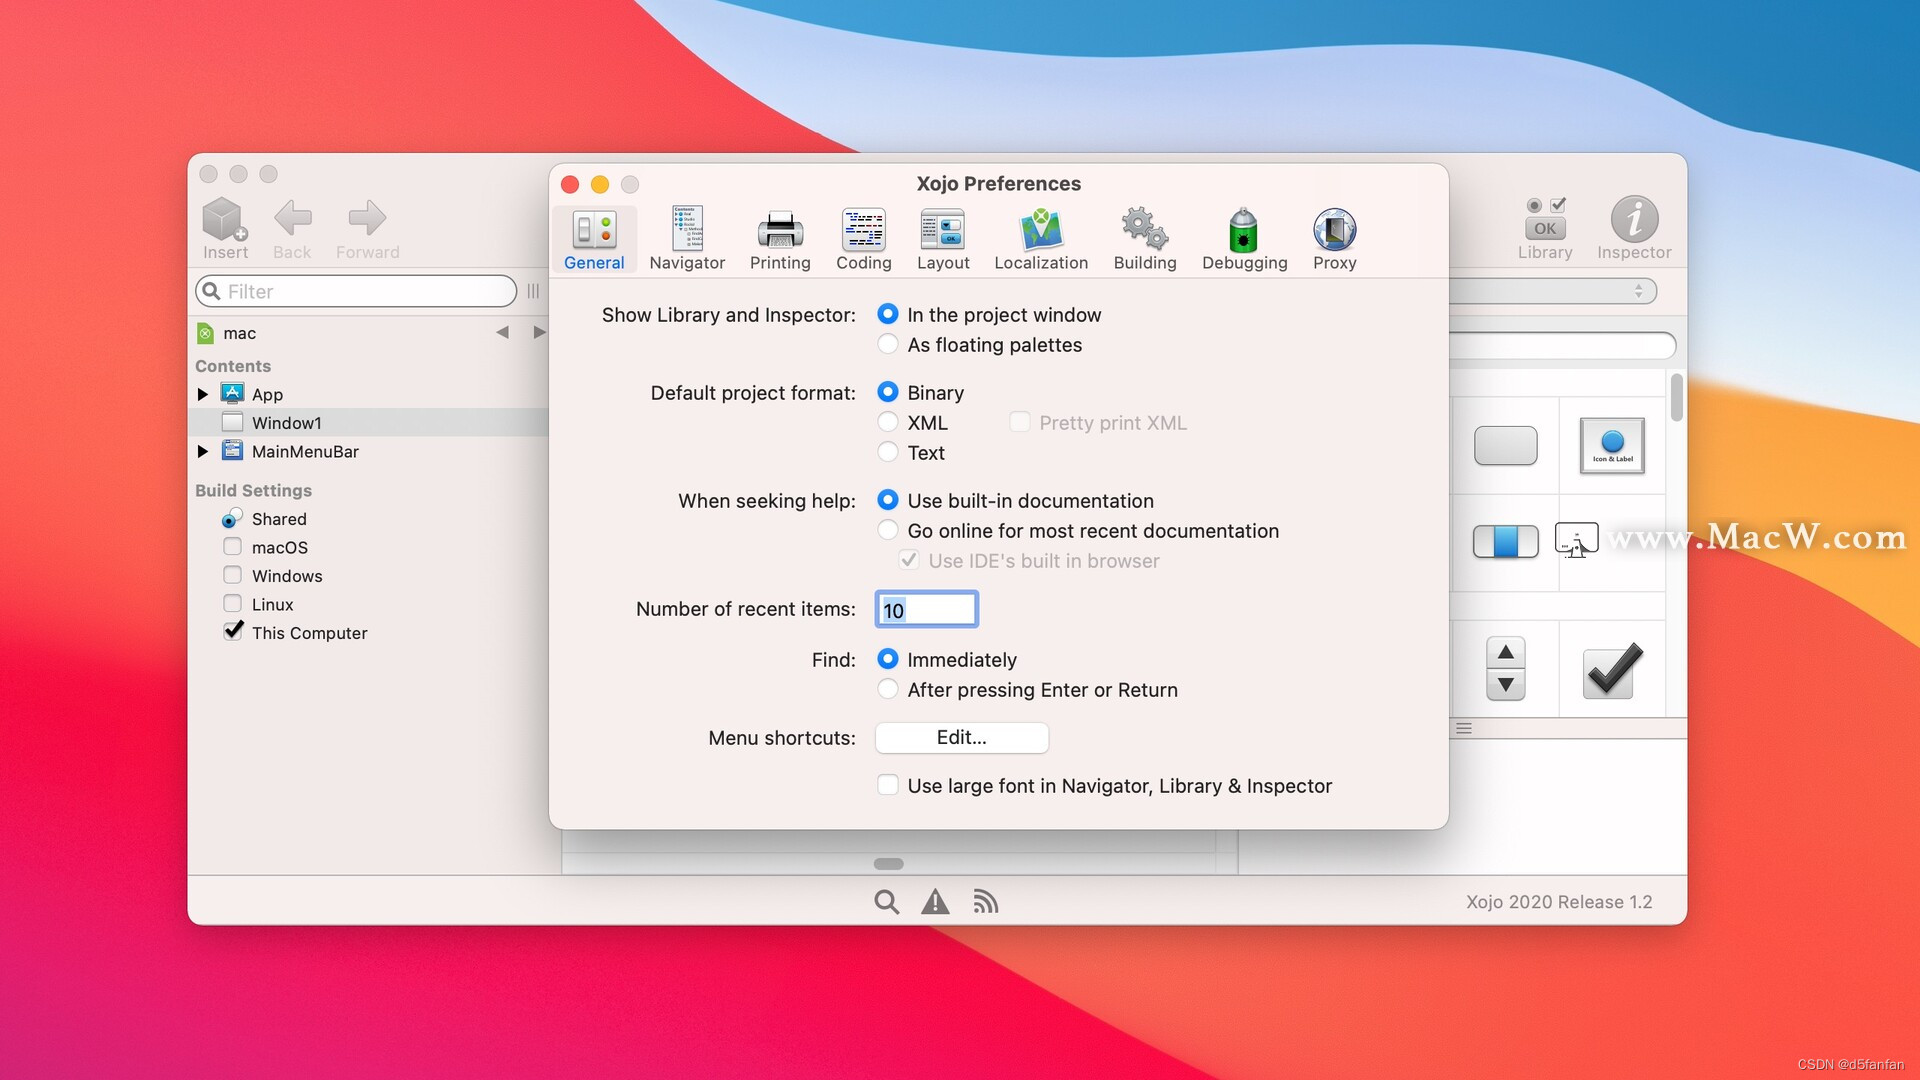Select Use built-in documentation
This screenshot has width=1920, height=1080.
(887, 500)
